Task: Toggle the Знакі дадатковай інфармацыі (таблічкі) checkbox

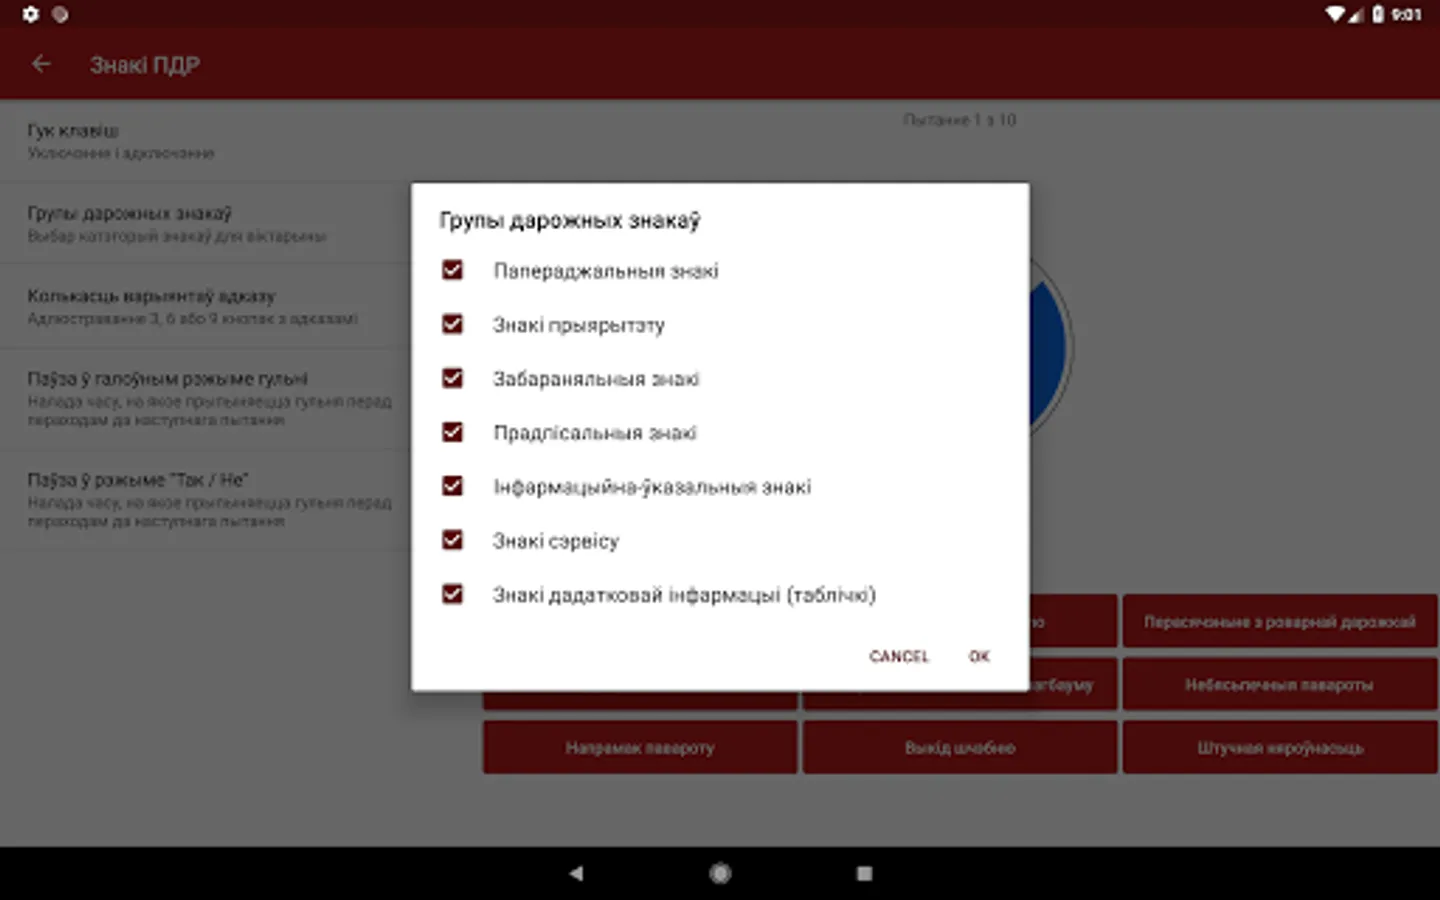Action: pos(453,594)
